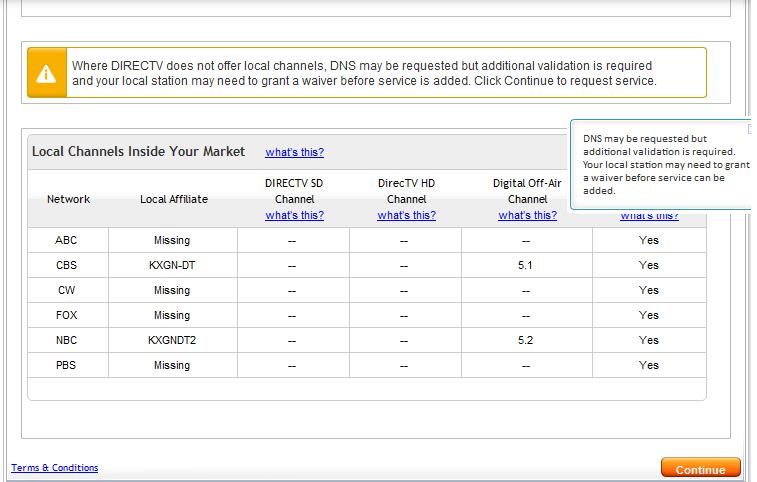
Task: Click the Local Affiliate column header
Action: [x=174, y=199]
